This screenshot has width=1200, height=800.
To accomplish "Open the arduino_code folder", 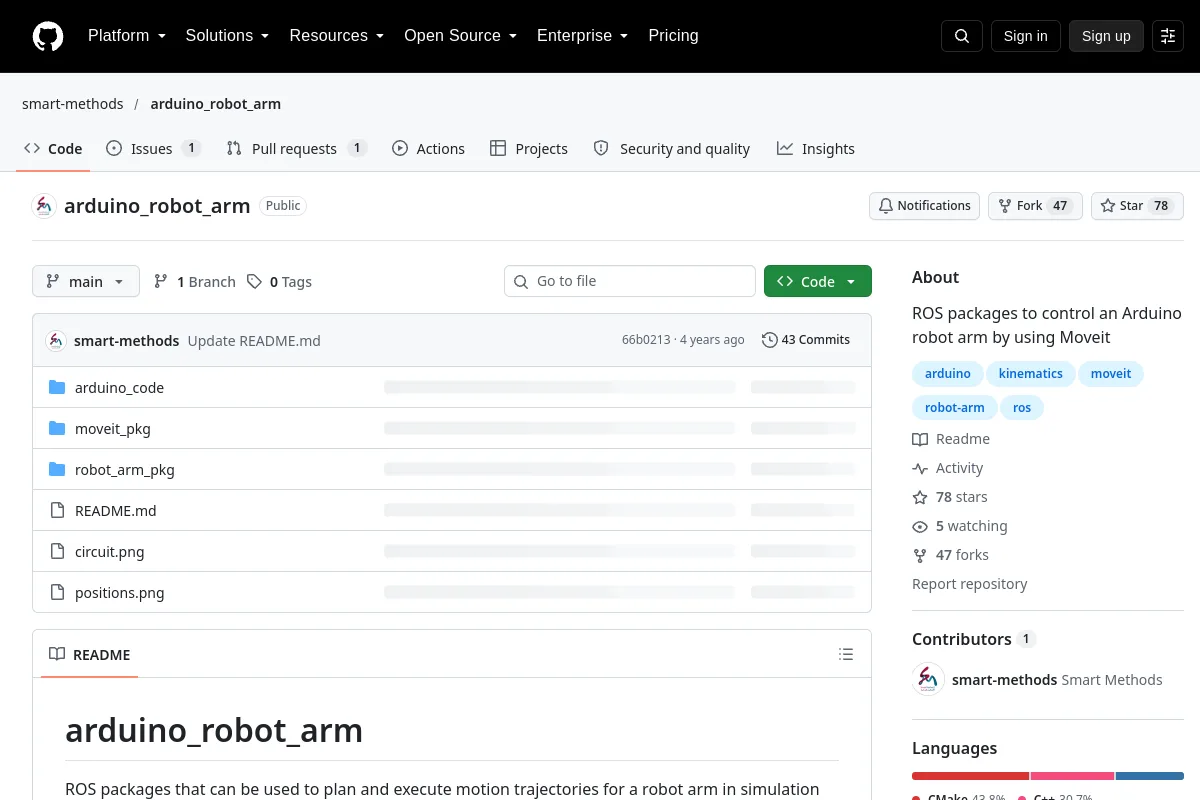I will 119,388.
